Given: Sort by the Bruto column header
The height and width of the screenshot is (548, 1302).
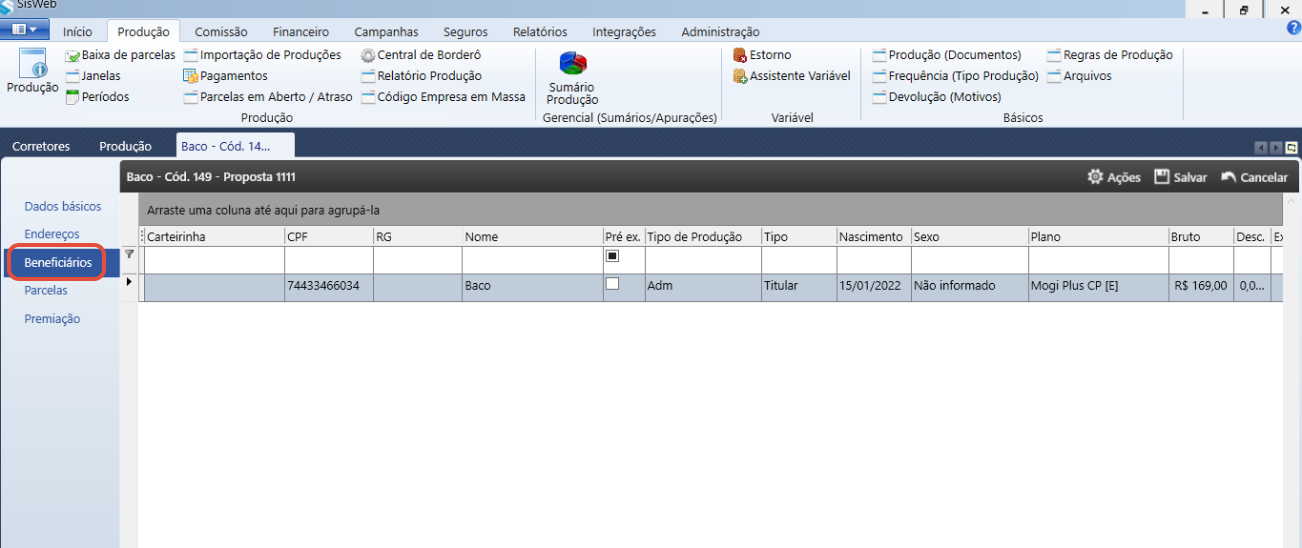Looking at the screenshot, I should coord(1200,237).
